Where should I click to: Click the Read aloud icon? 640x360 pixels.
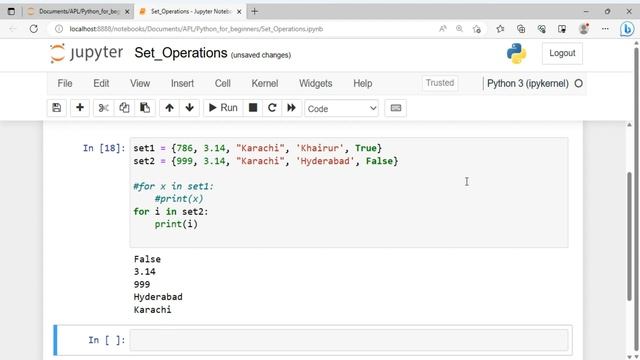(443, 29)
